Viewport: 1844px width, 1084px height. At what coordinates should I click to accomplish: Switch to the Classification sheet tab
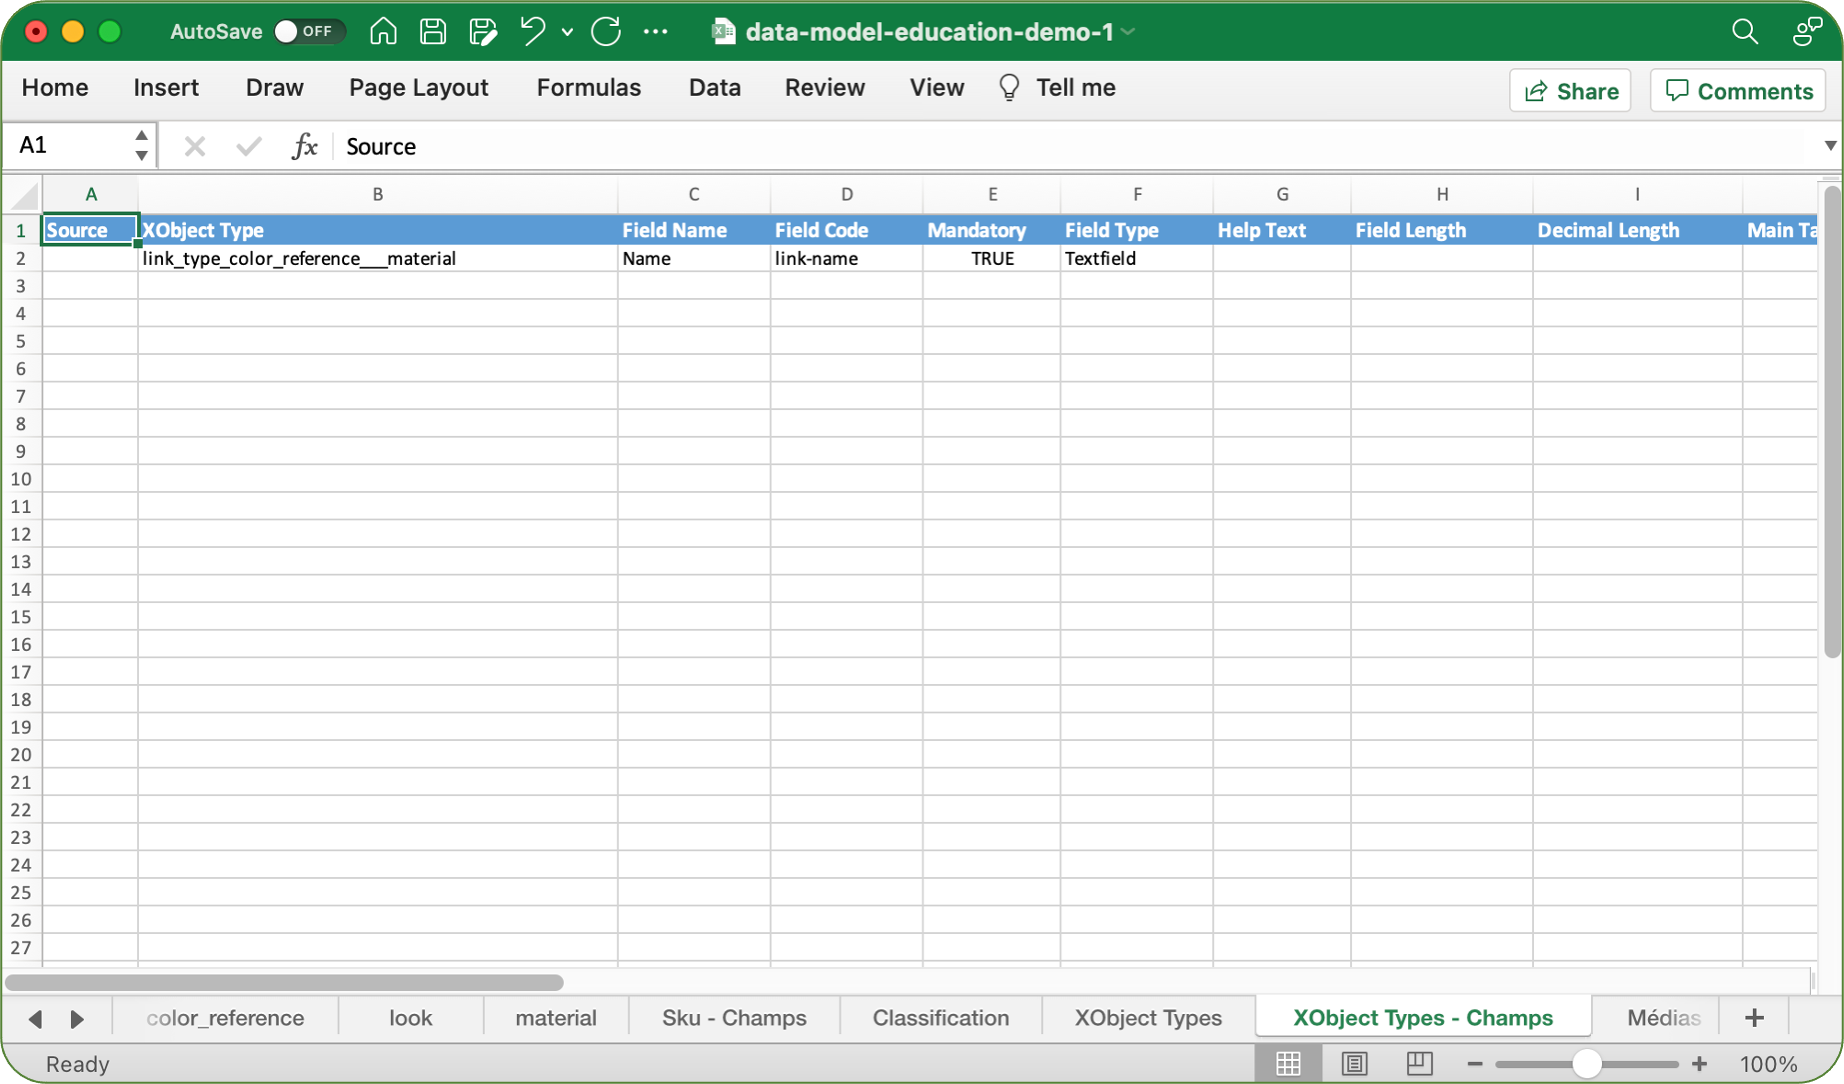click(x=940, y=1018)
